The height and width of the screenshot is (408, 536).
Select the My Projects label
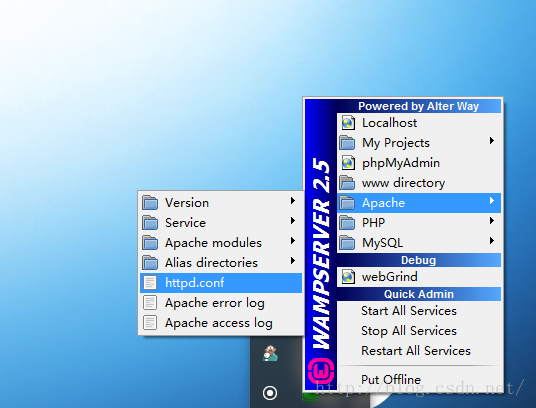(396, 143)
